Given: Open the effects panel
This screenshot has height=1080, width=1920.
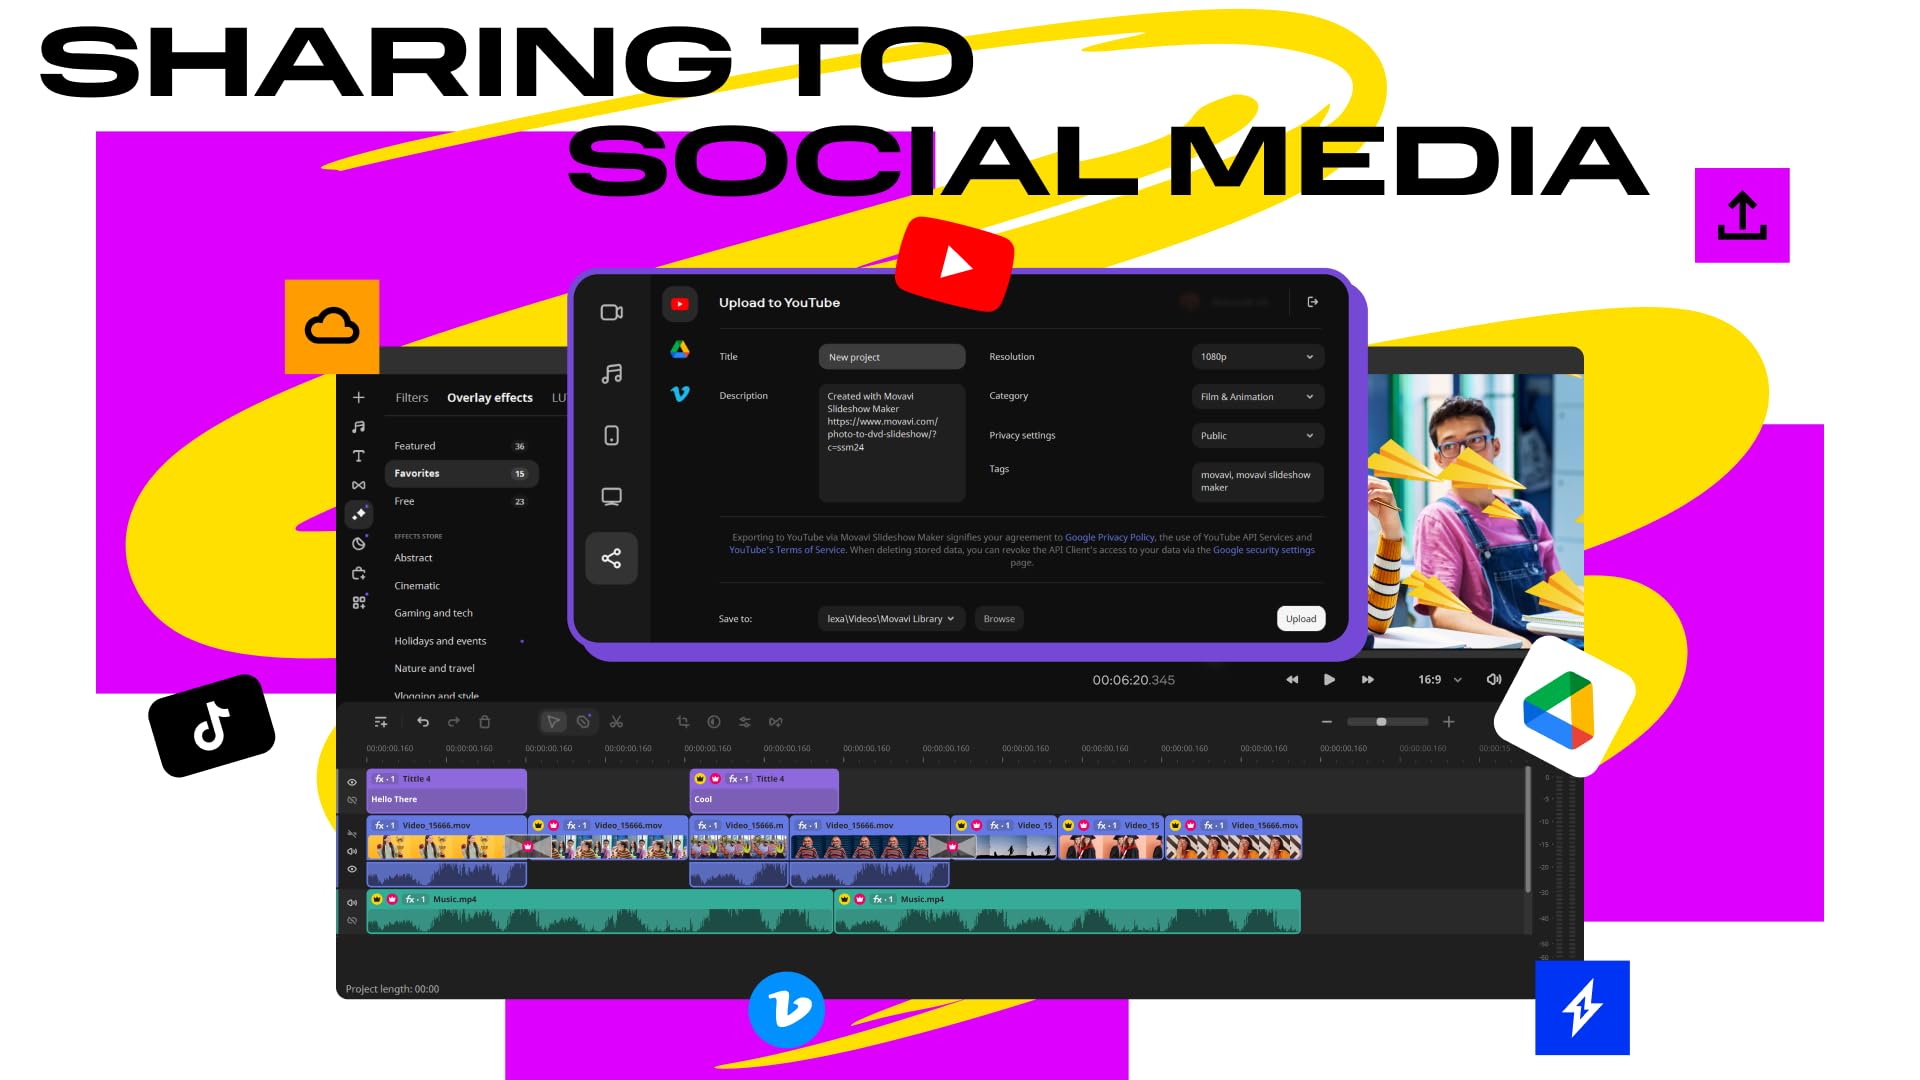Looking at the screenshot, I should [x=359, y=514].
